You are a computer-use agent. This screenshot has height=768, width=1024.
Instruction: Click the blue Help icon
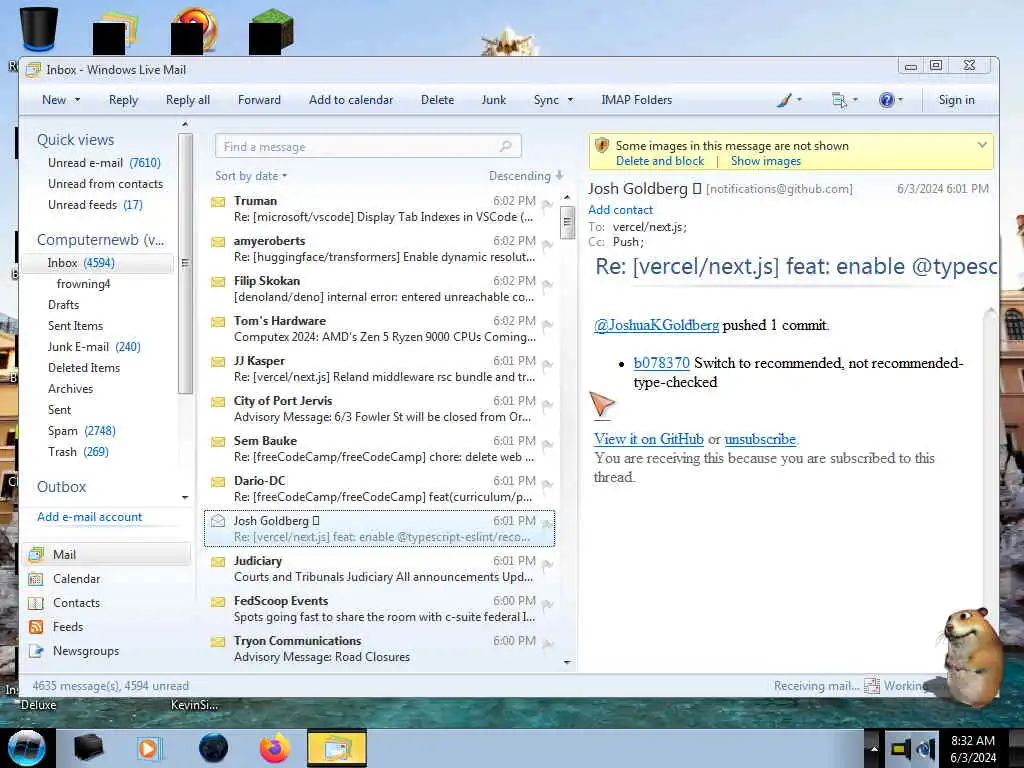pyautogui.click(x=886, y=100)
